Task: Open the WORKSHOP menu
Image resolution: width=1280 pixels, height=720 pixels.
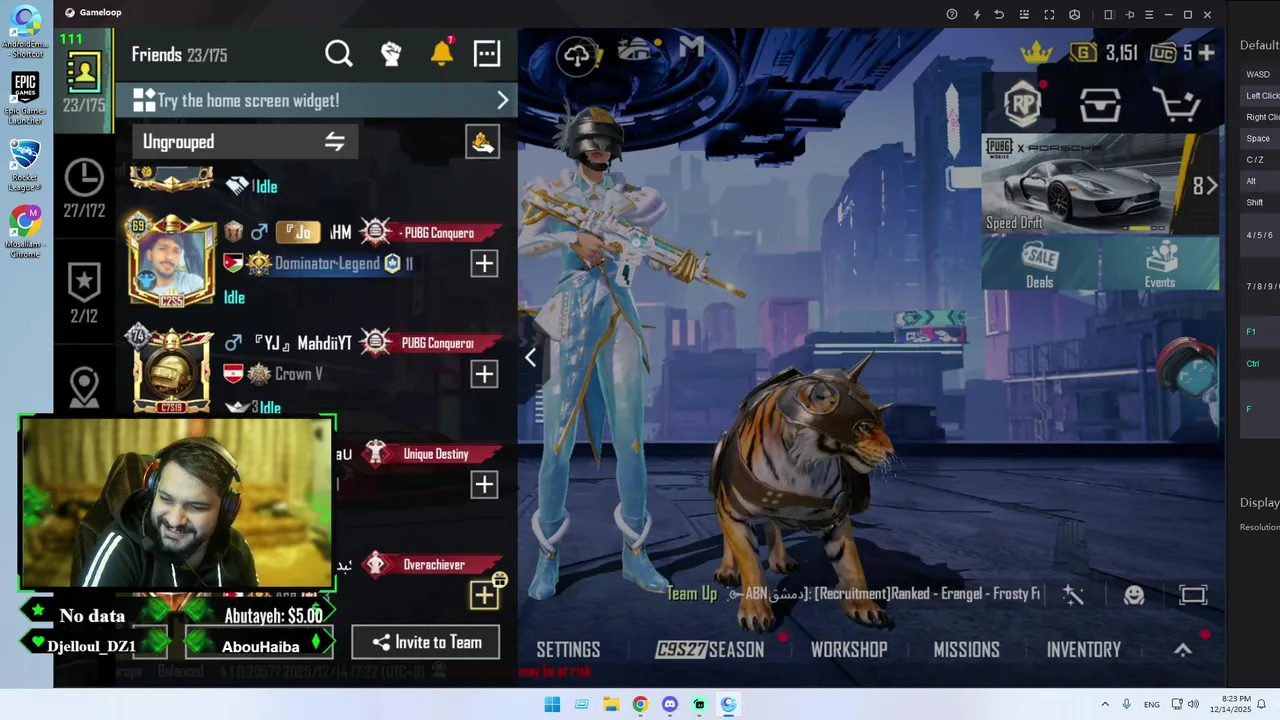Action: 849,650
